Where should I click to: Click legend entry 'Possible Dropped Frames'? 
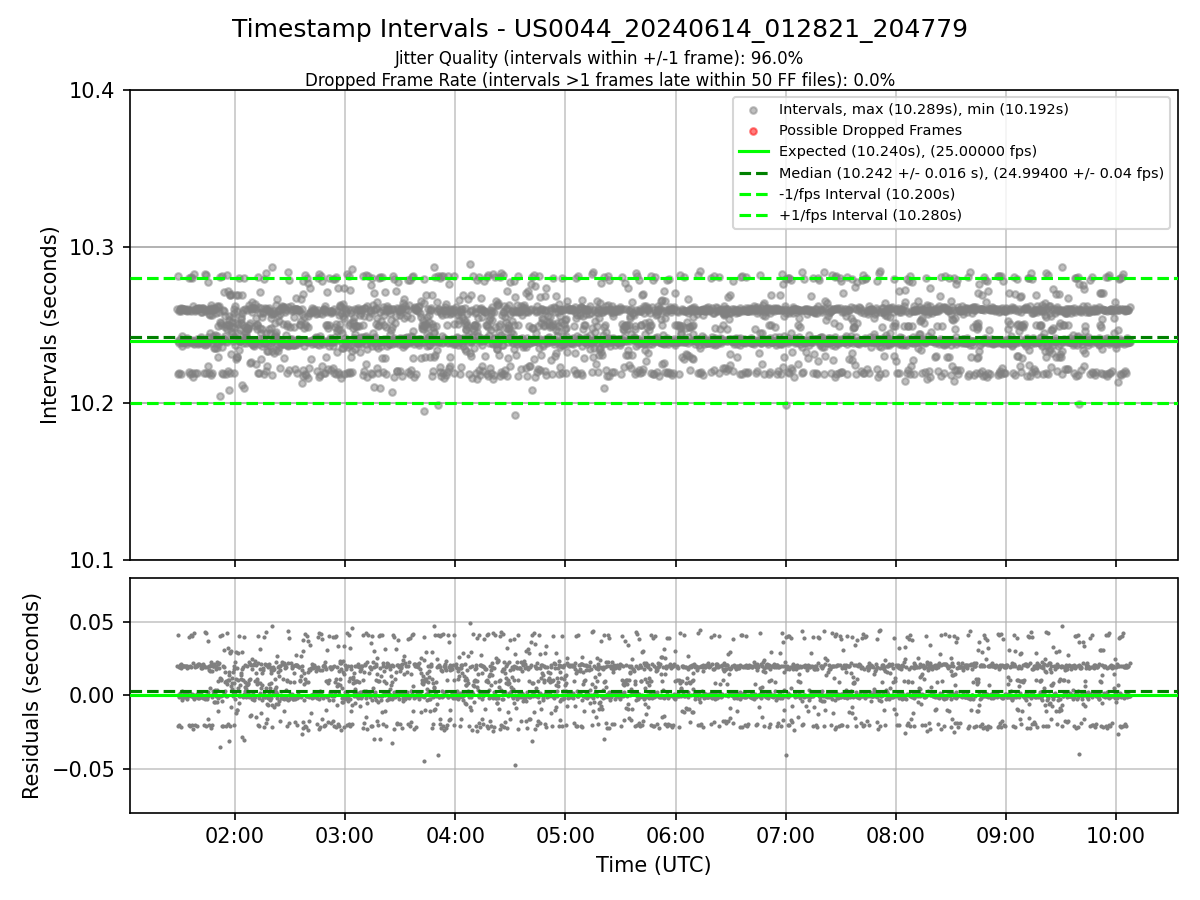870,130
